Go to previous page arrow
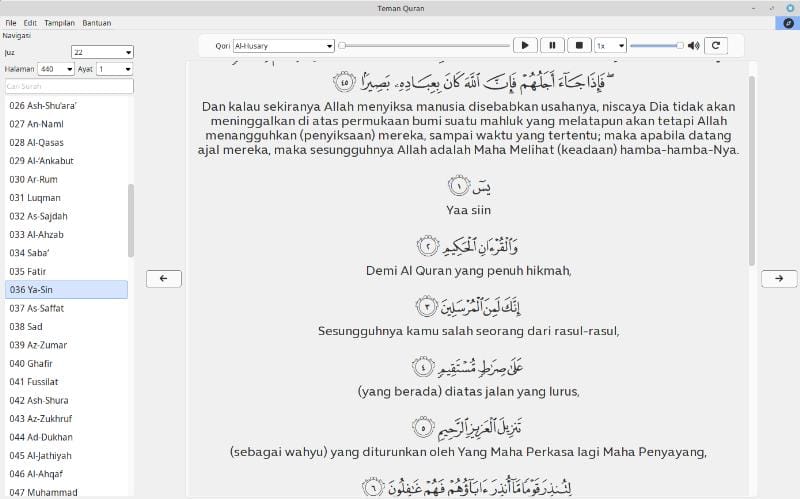 164,279
